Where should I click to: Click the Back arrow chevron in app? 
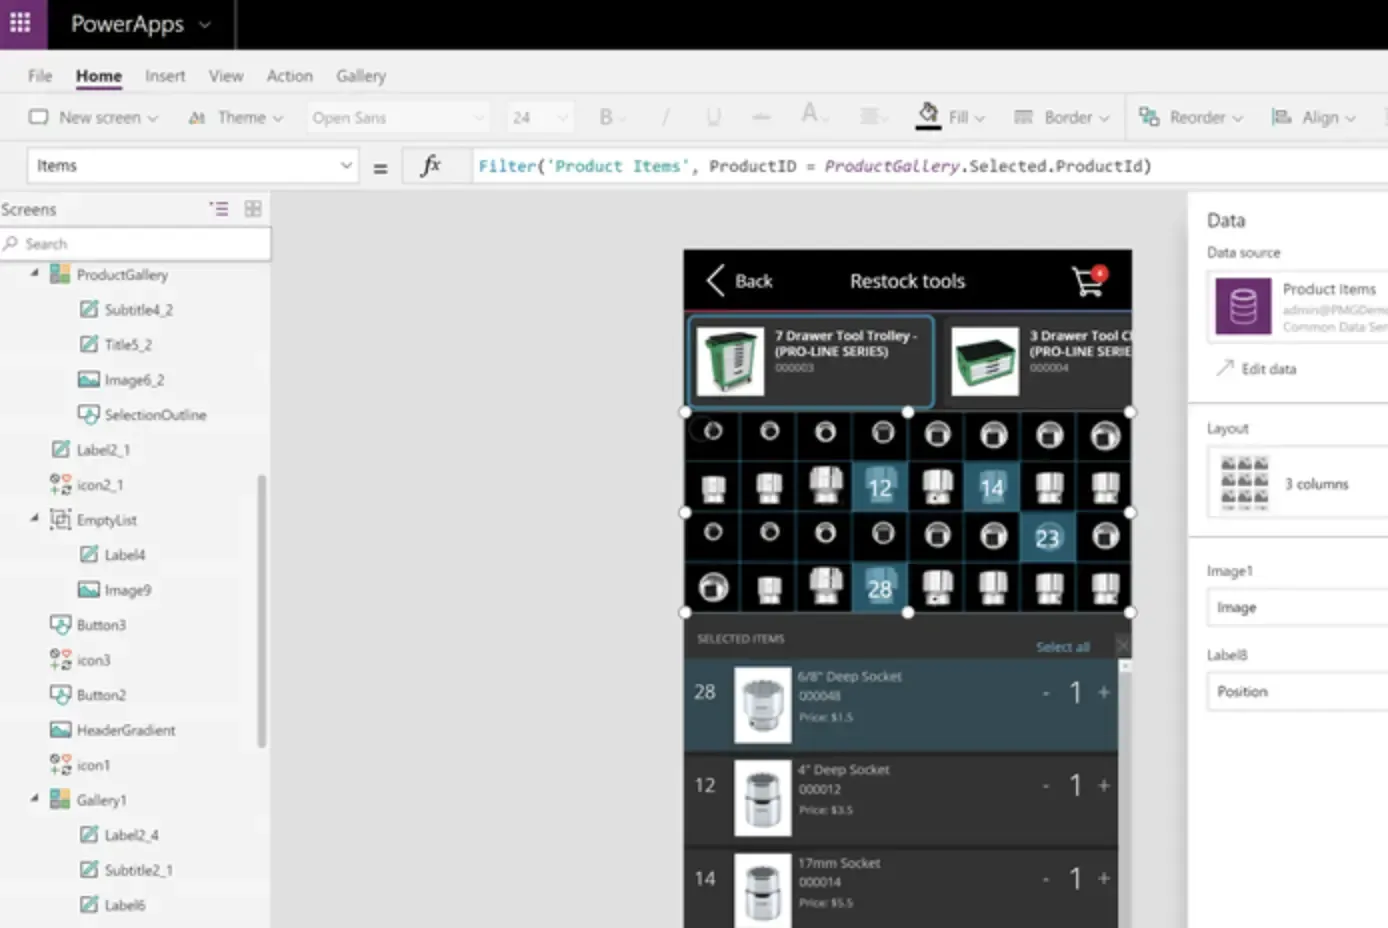pyautogui.click(x=715, y=281)
